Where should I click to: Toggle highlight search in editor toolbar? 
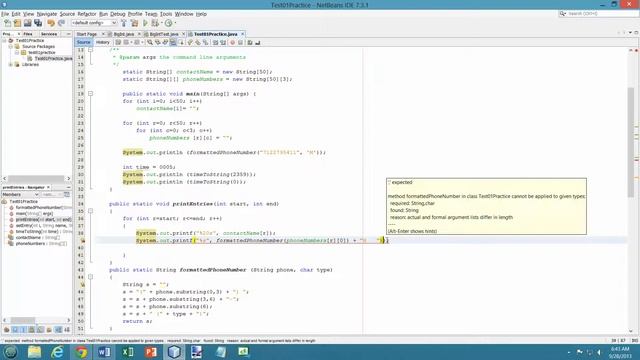(173, 42)
